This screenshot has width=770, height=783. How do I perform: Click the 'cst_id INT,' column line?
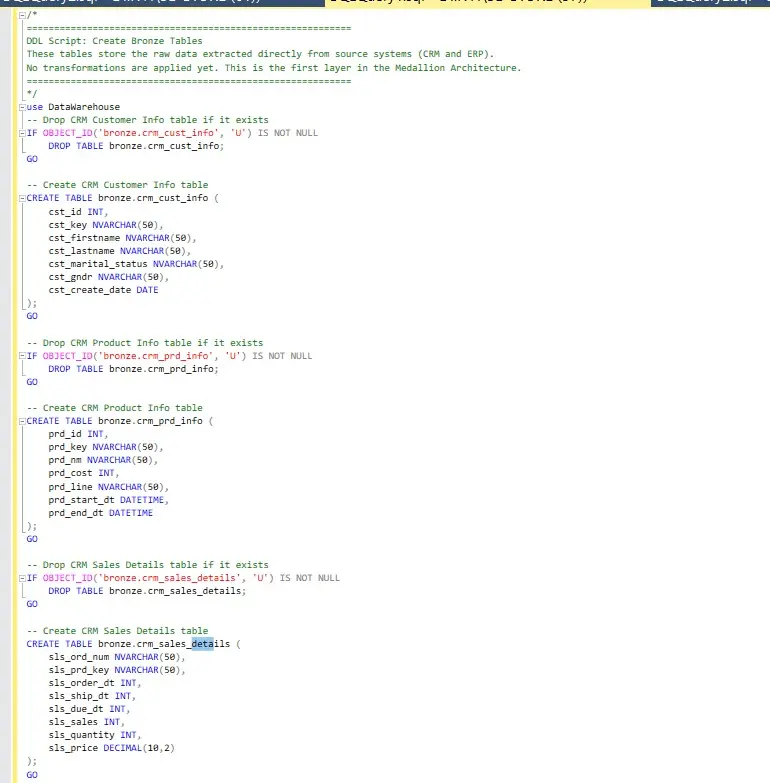(78, 212)
